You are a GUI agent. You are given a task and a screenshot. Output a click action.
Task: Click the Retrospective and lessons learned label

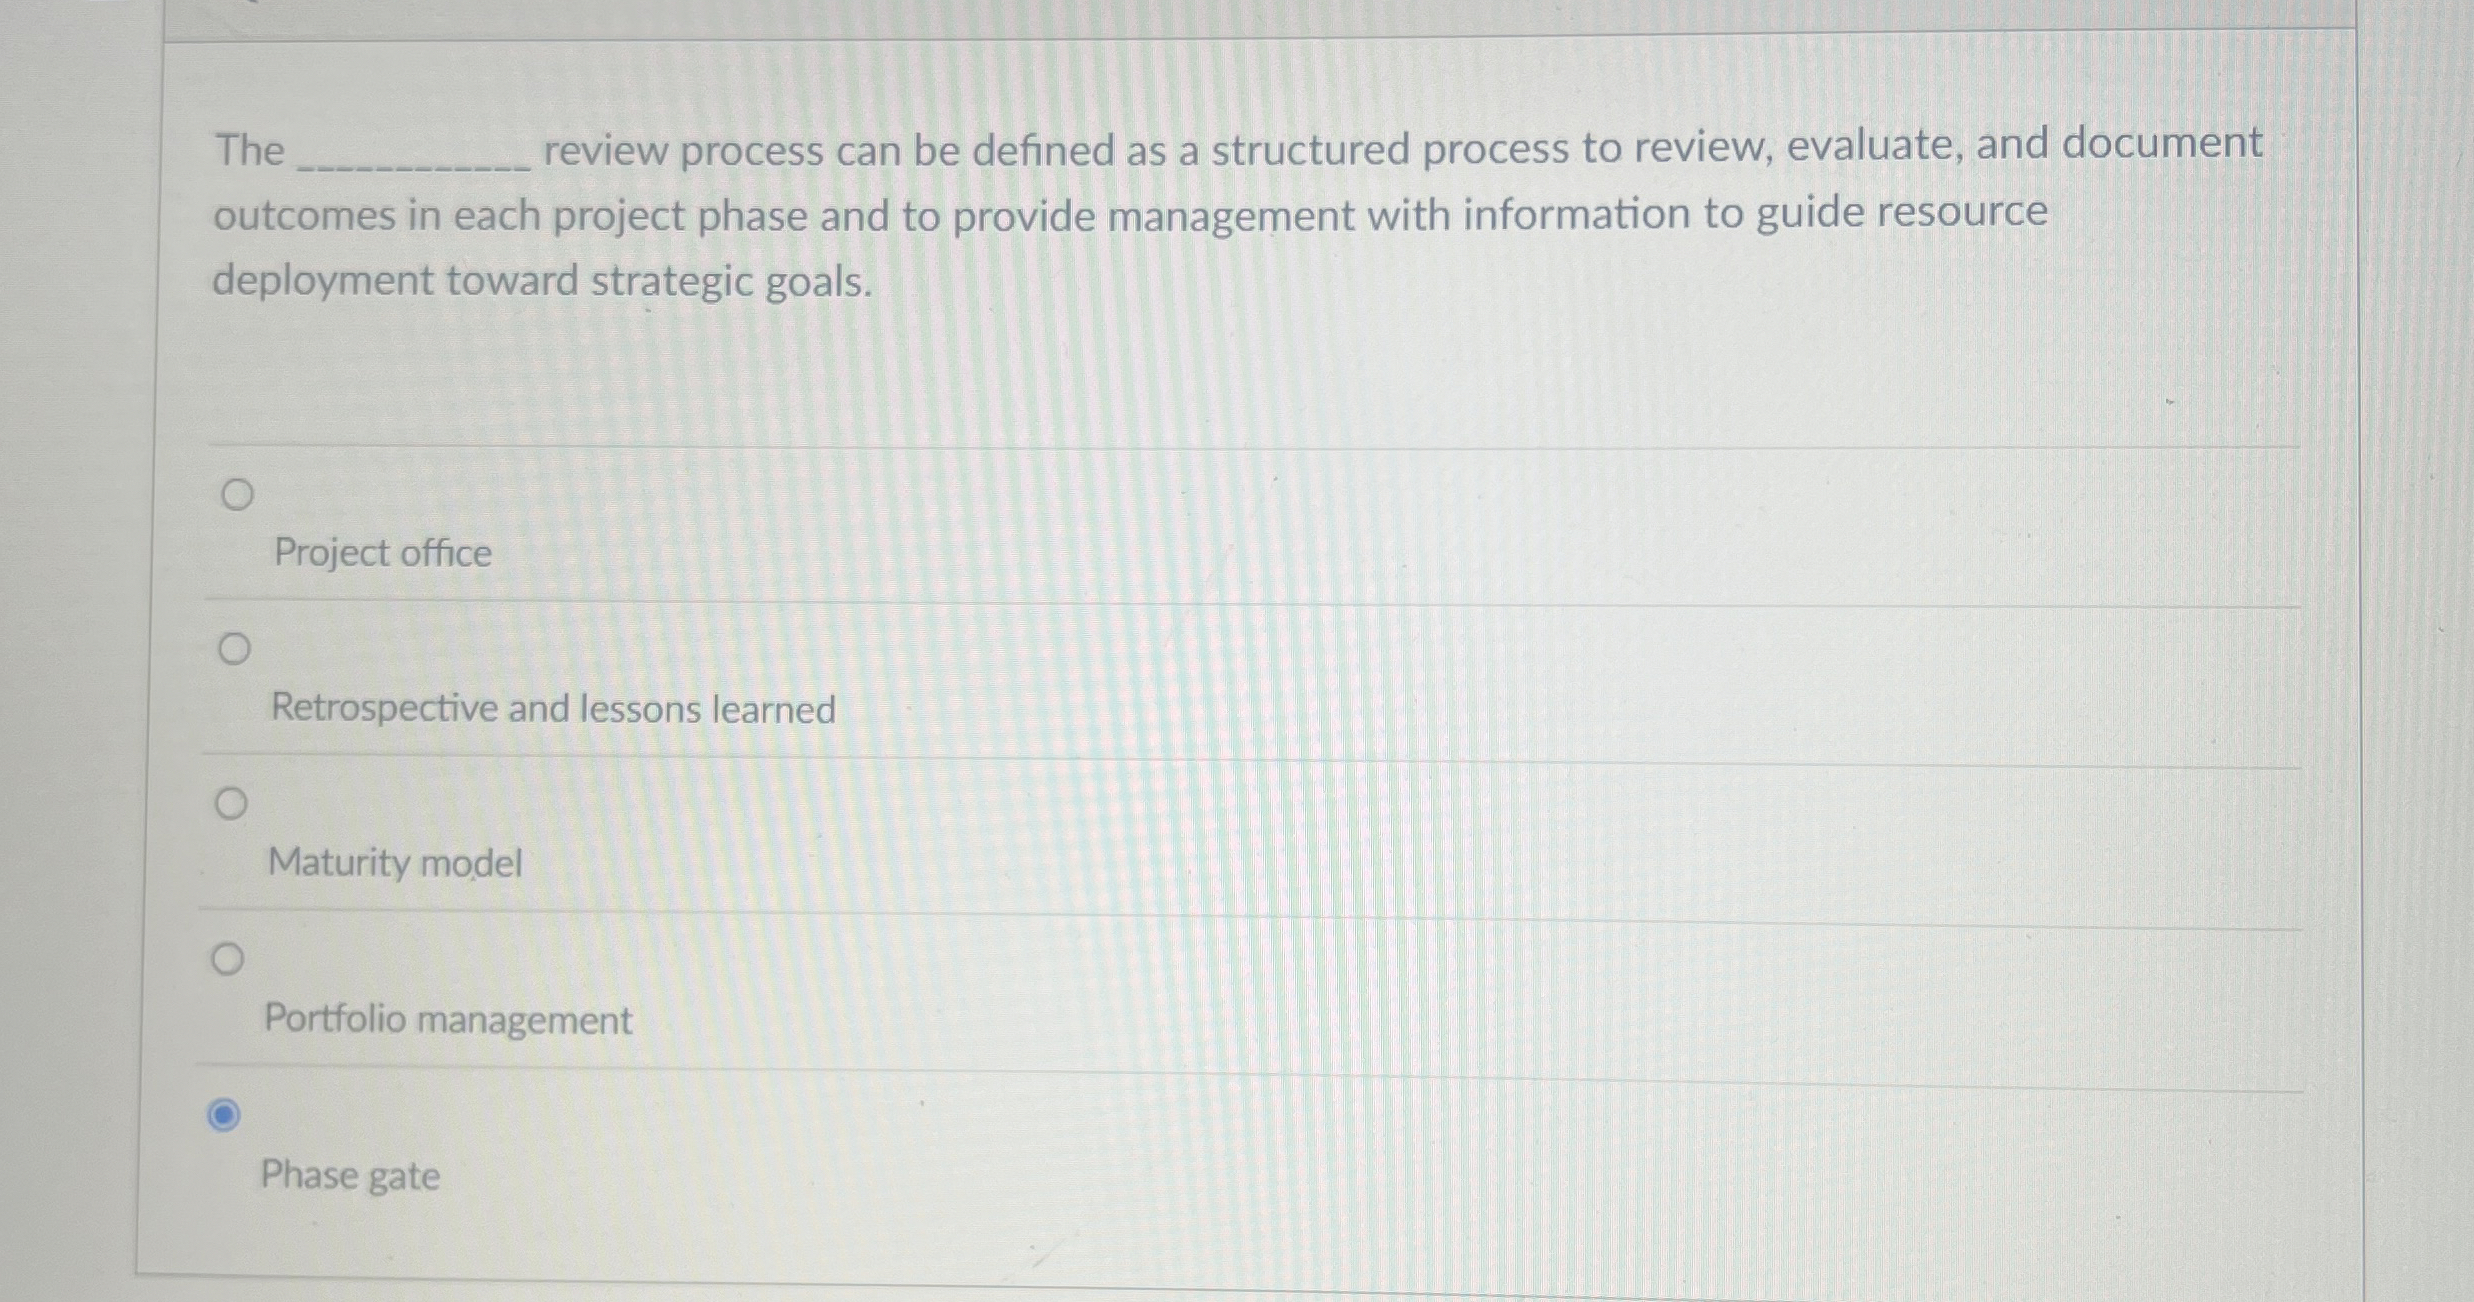[x=551, y=709]
